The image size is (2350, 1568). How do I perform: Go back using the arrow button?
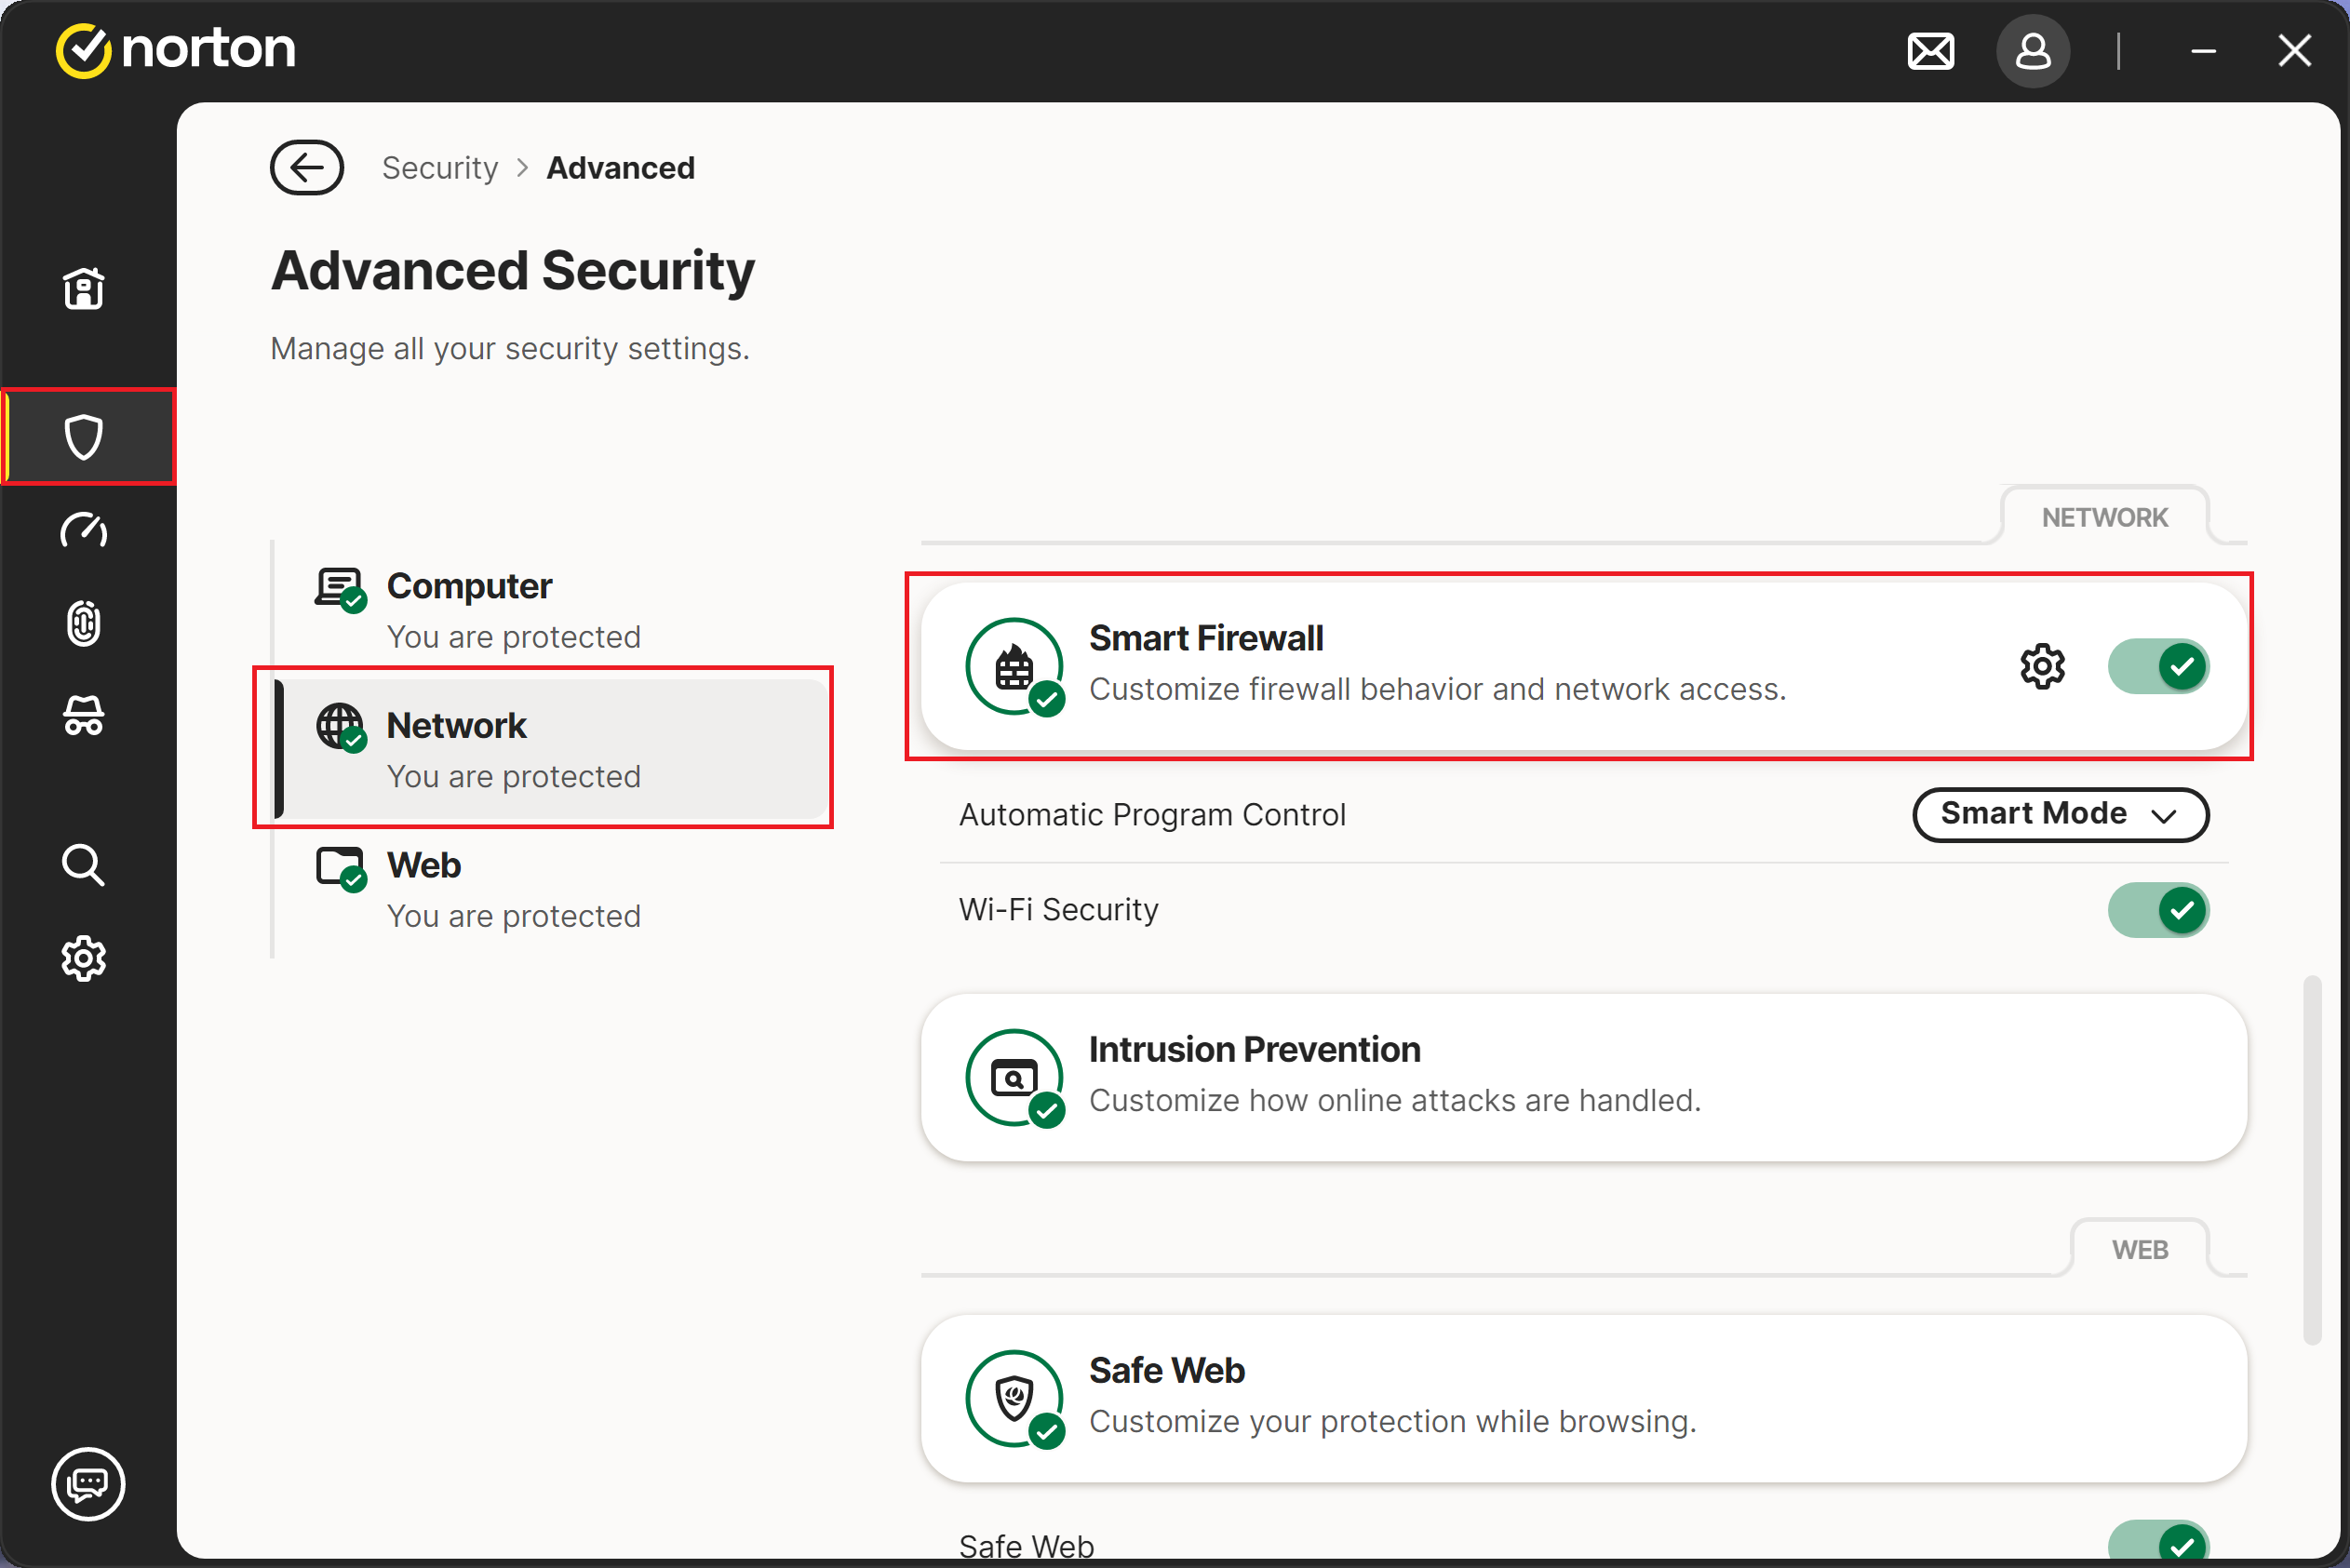tap(307, 168)
